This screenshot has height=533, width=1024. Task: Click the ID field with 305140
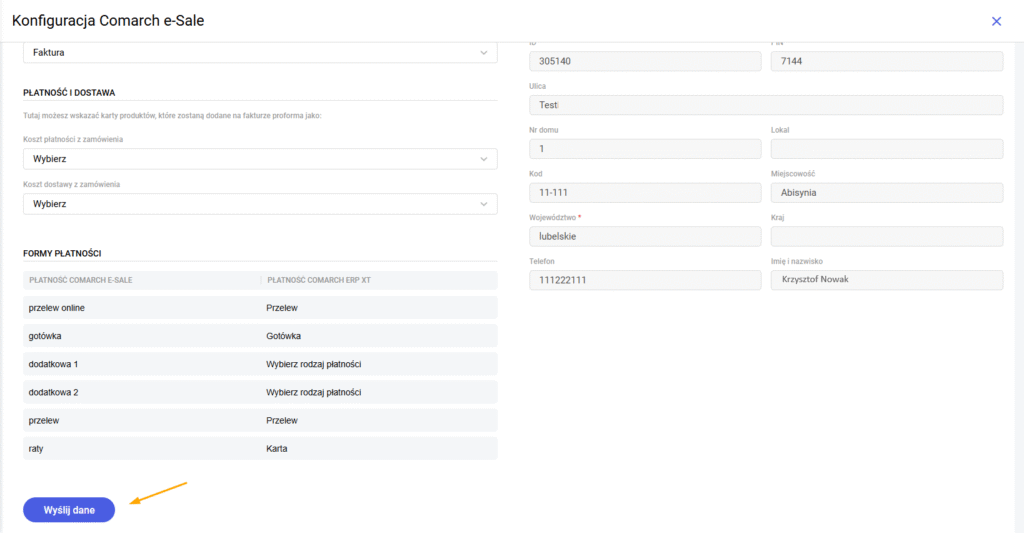click(x=645, y=61)
